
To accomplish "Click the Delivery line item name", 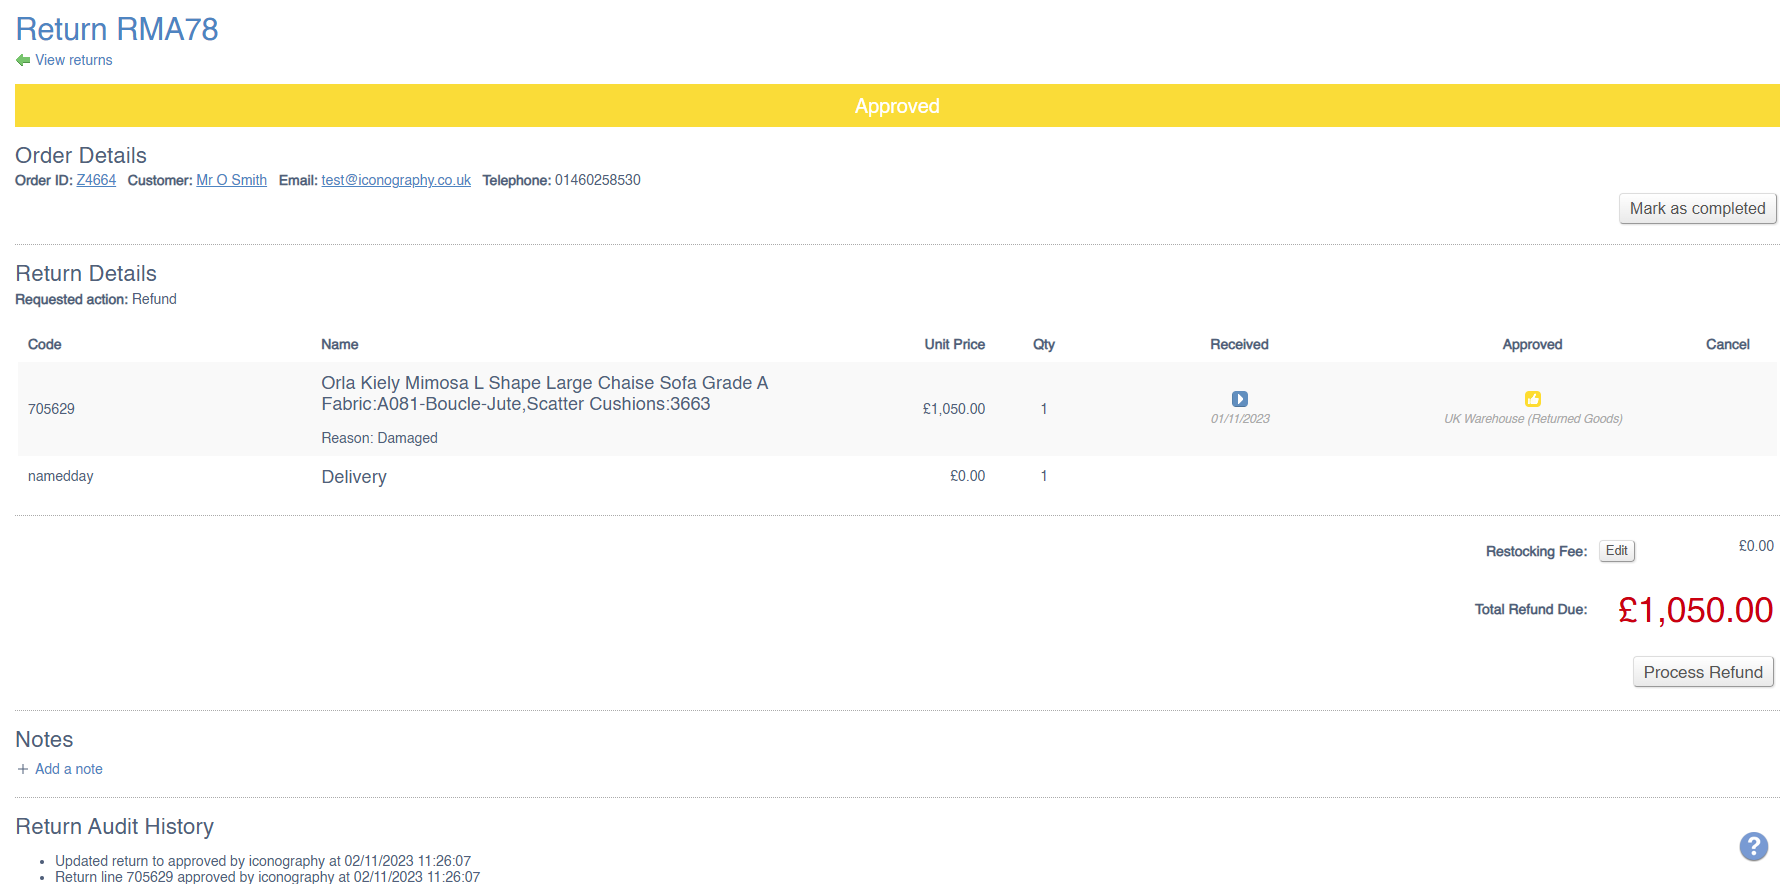I will click(353, 477).
